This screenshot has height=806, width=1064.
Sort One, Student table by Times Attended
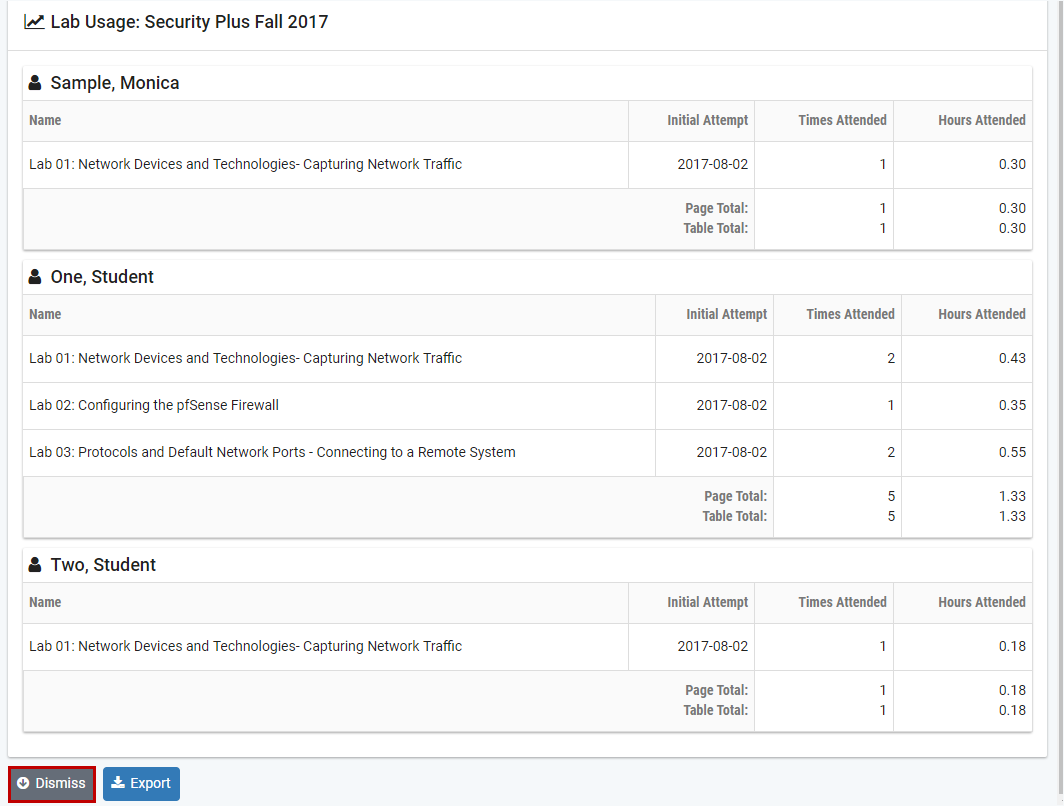[x=850, y=314]
